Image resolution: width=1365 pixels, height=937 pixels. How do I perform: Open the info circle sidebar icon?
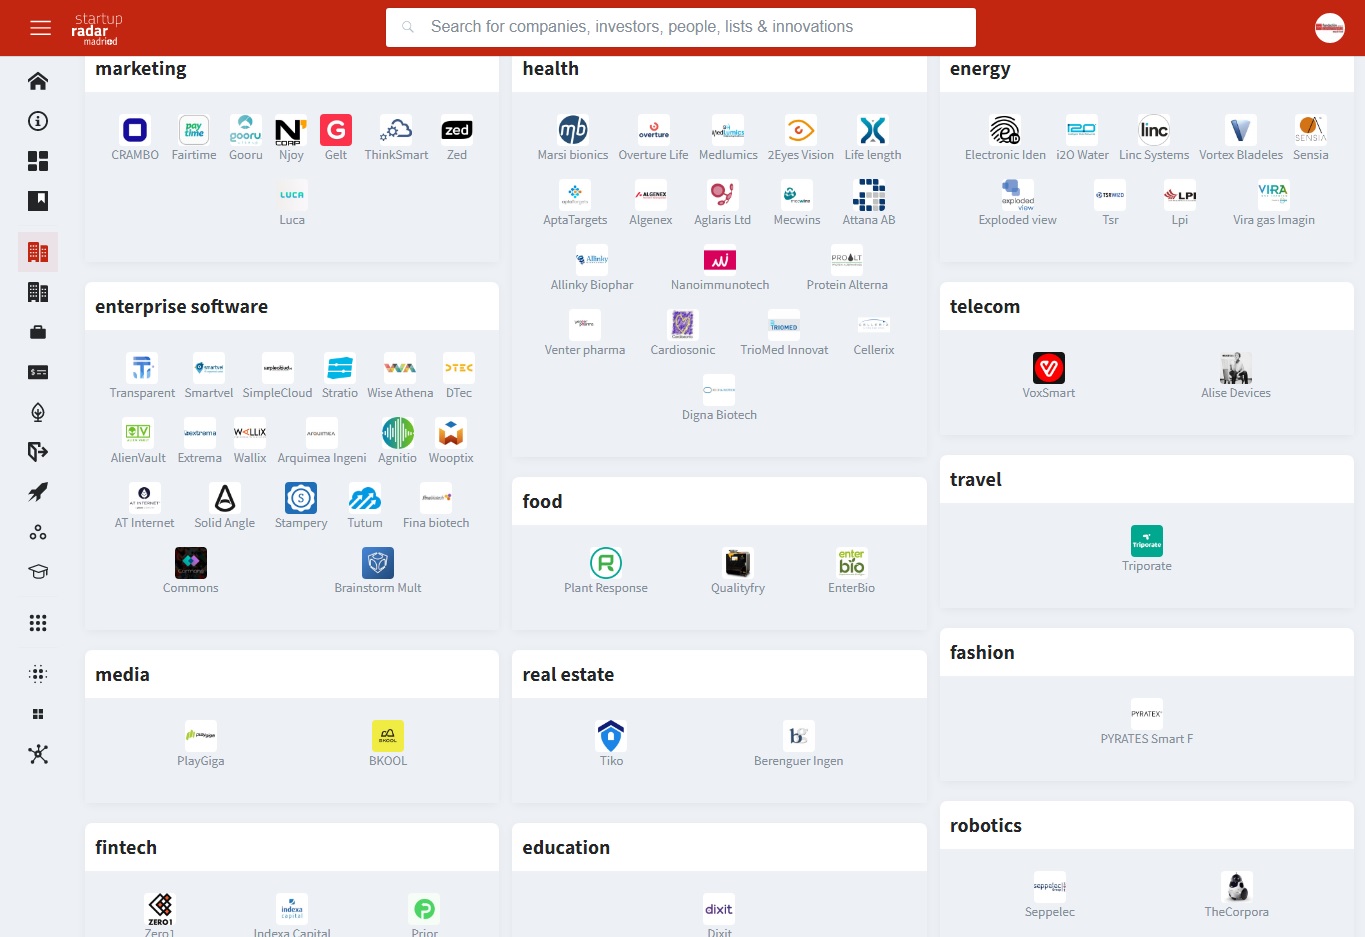point(38,121)
